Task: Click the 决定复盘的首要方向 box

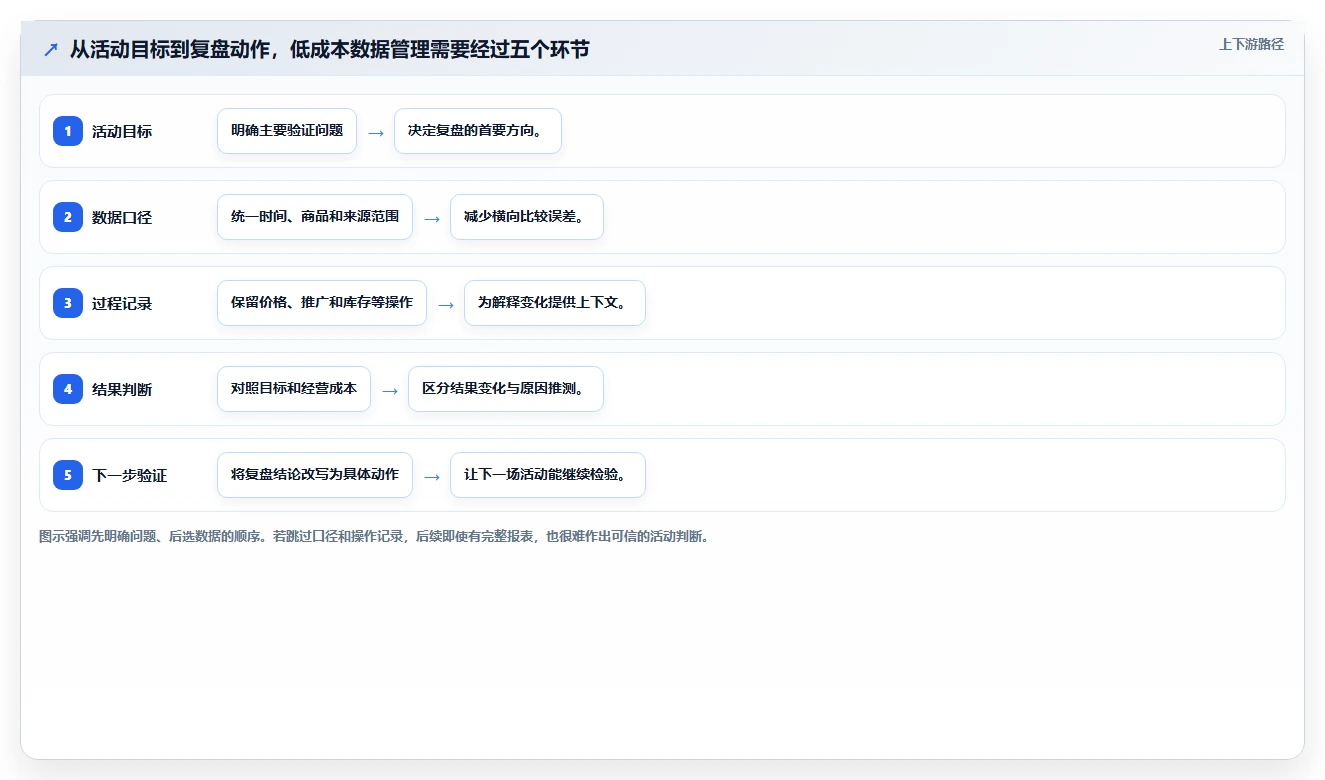Action: (478, 131)
